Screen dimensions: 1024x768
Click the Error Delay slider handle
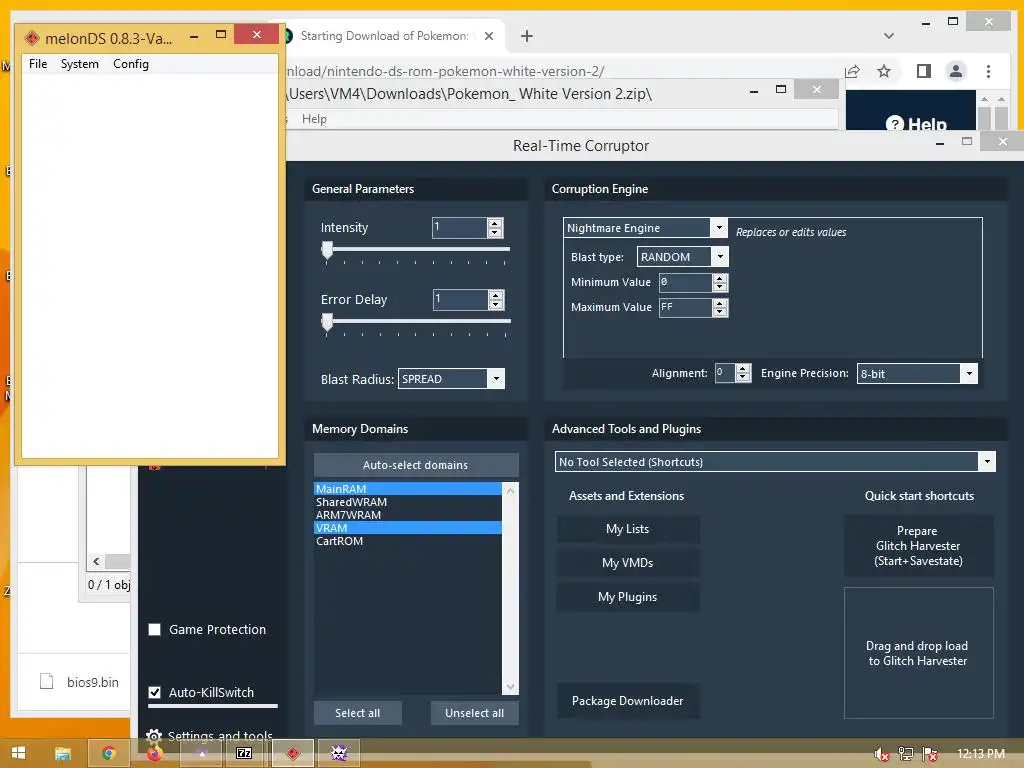(327, 321)
